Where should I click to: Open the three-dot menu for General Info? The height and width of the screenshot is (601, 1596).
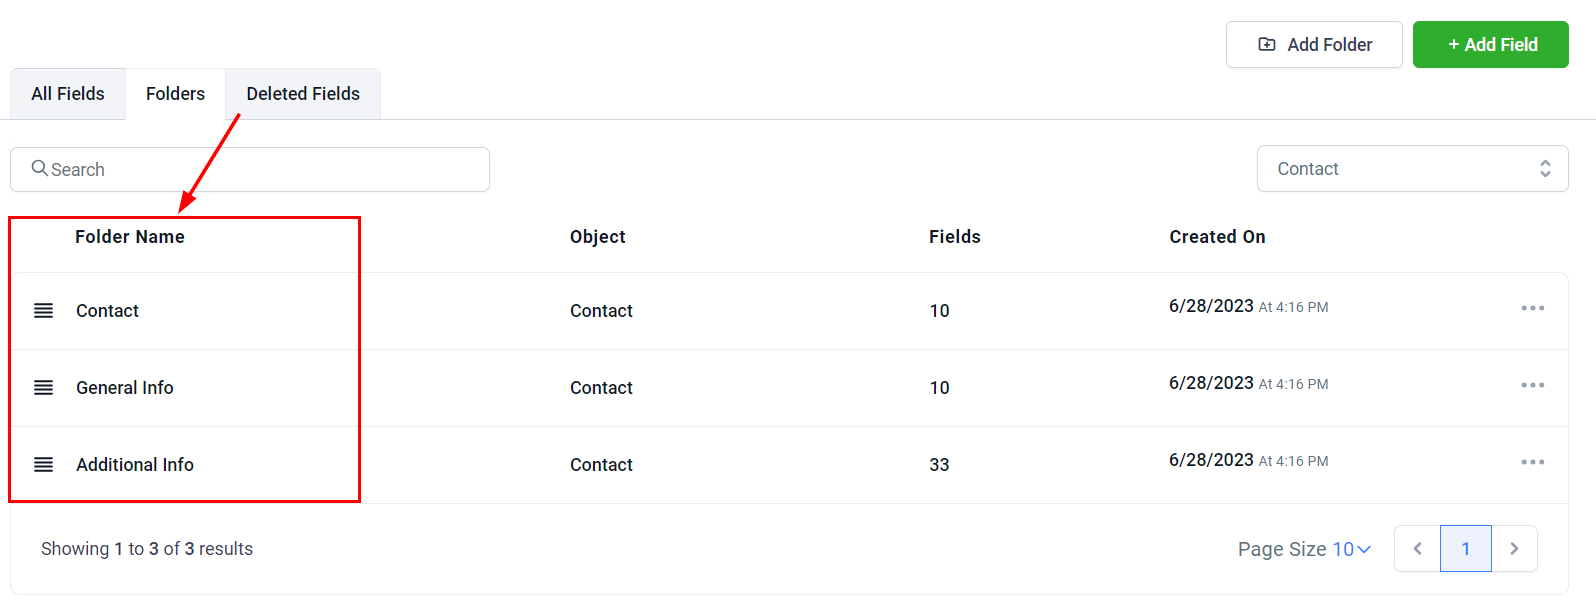(x=1532, y=385)
